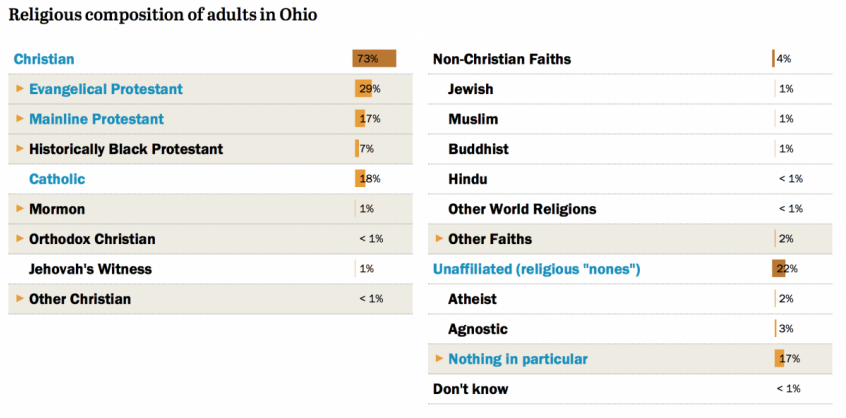846x418 pixels.
Task: Expand Historically Black Protestant arrow
Action: tap(20, 149)
